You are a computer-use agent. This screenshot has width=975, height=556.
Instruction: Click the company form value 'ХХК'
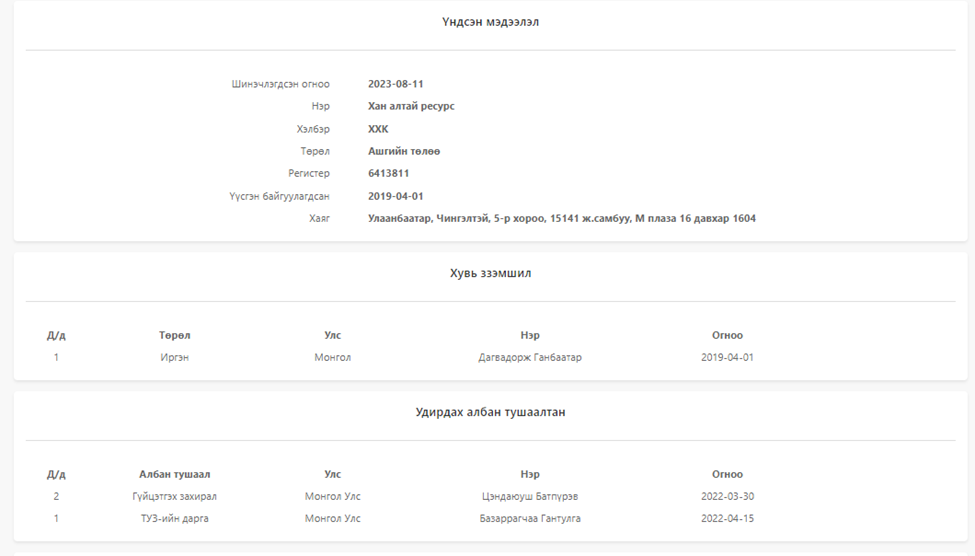click(378, 129)
